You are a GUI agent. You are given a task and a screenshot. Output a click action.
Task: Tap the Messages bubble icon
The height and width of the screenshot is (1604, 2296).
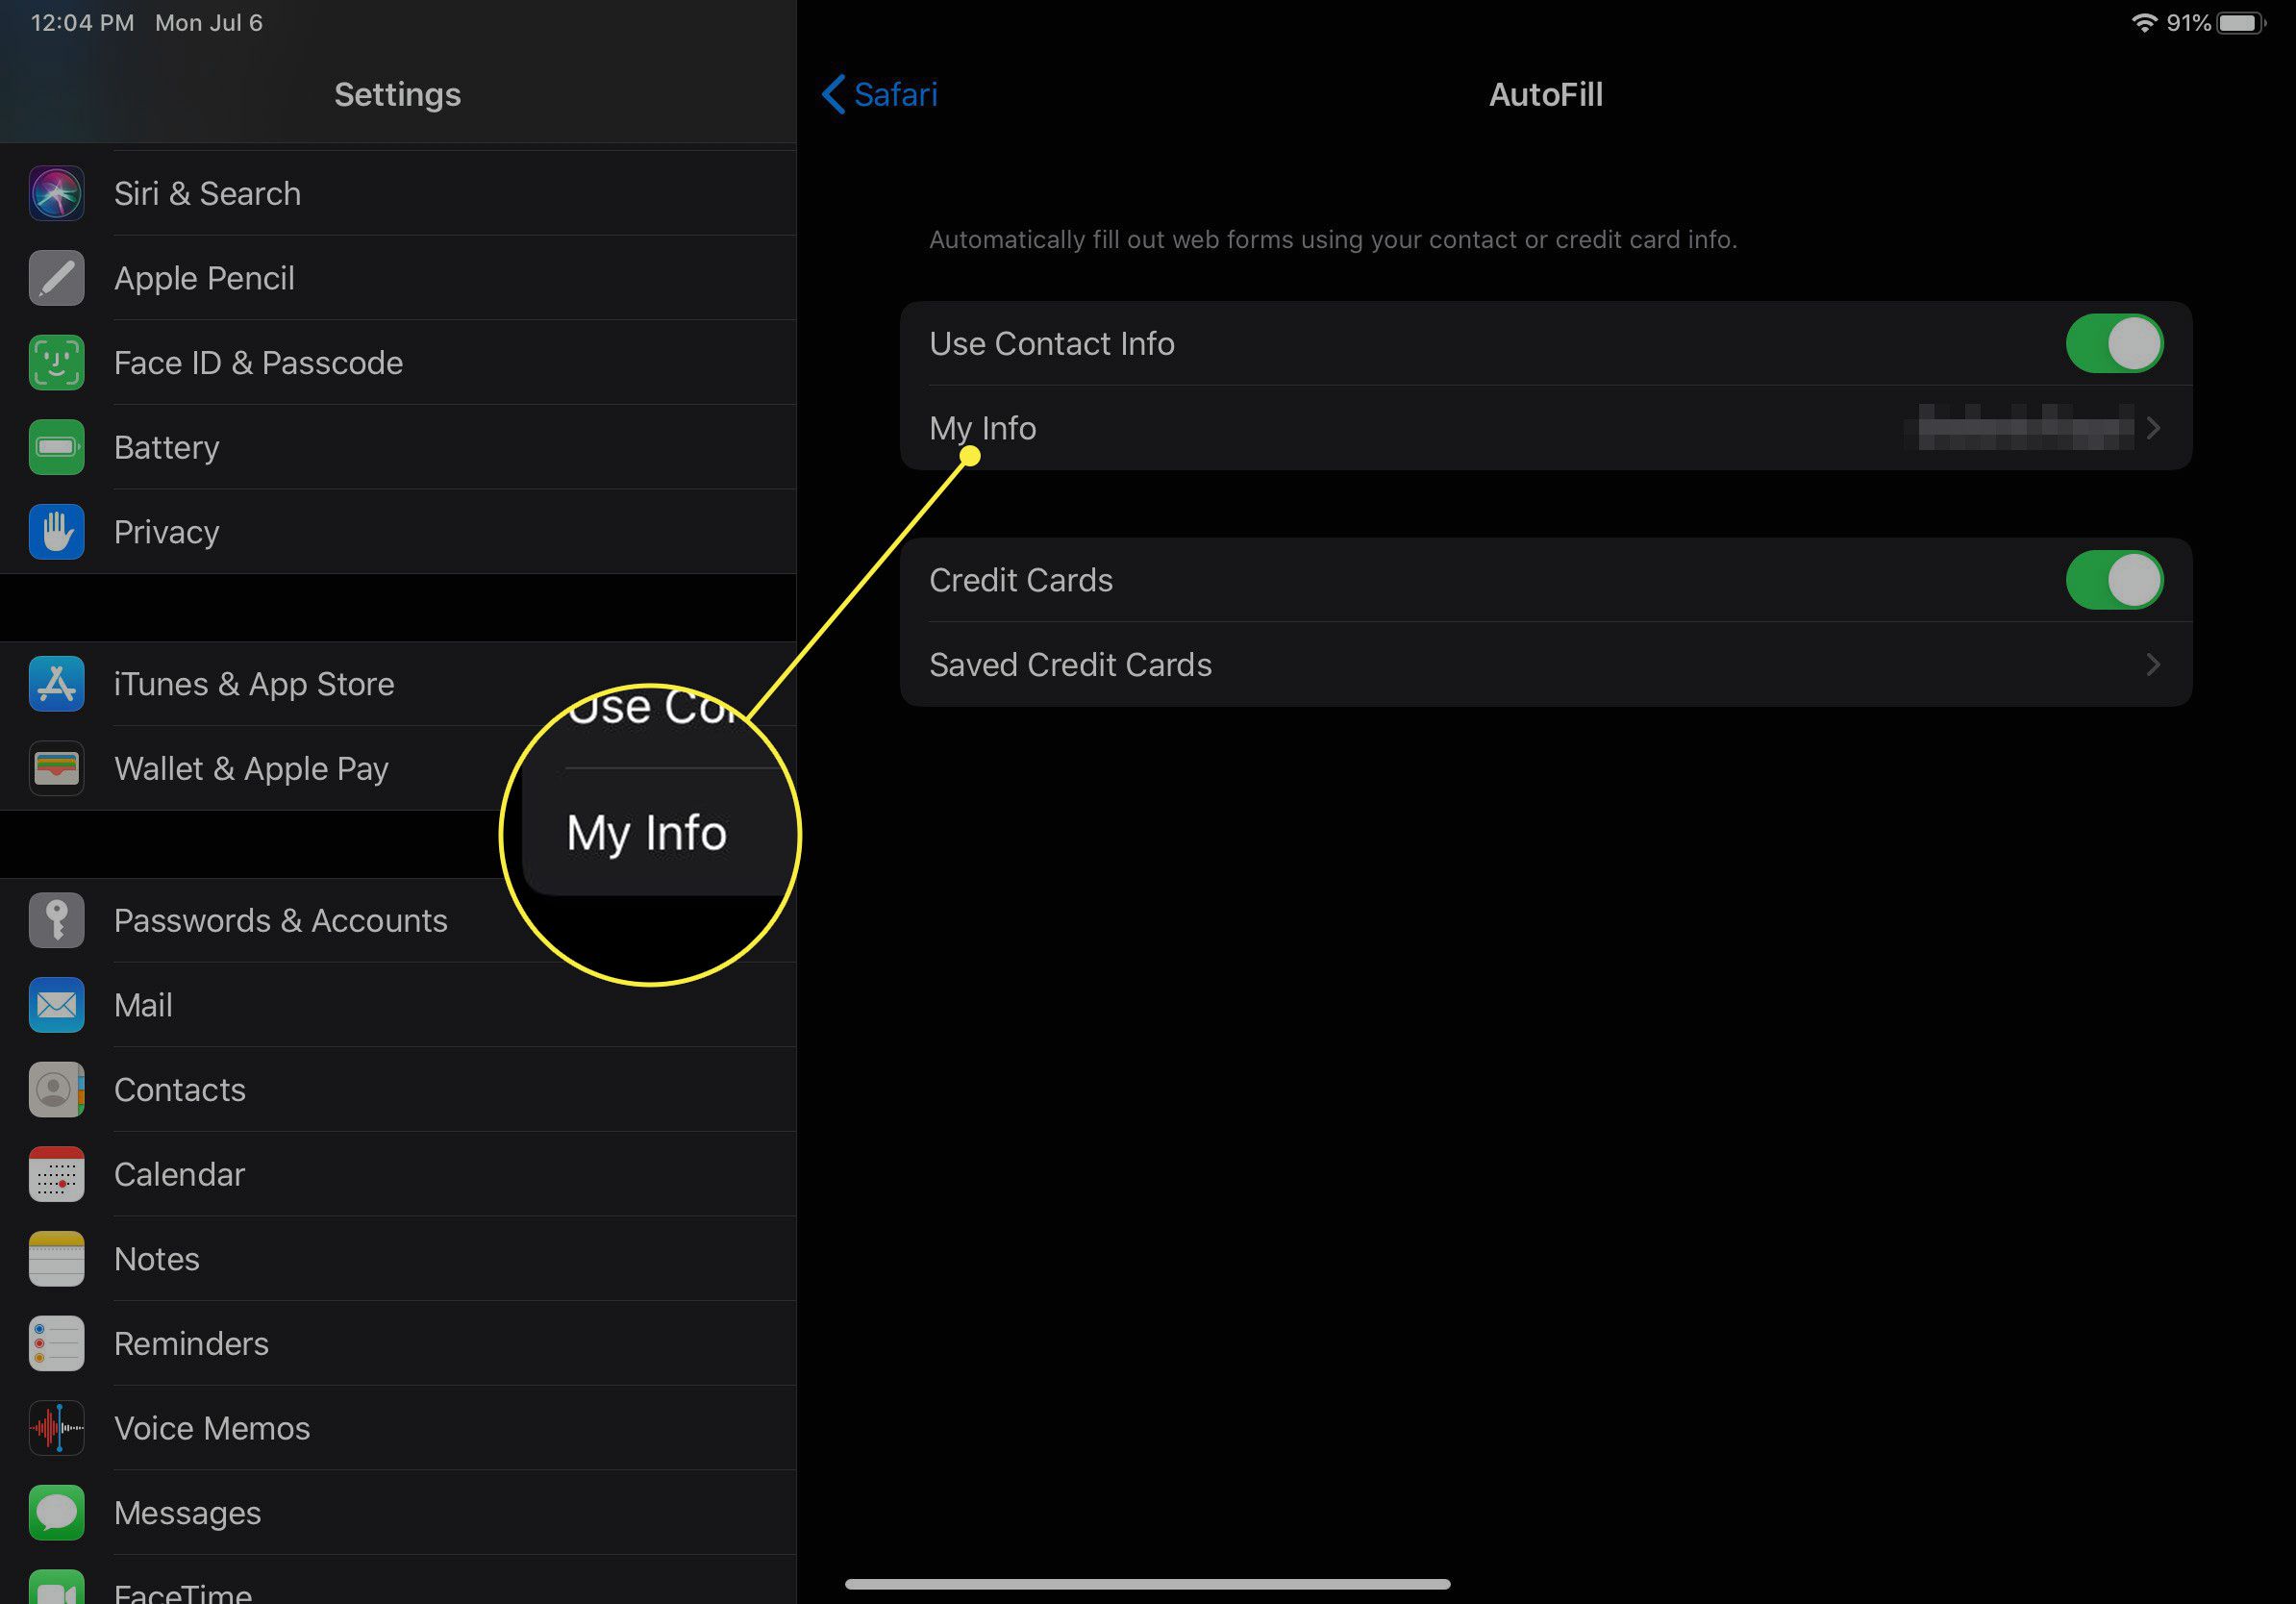coord(56,1513)
